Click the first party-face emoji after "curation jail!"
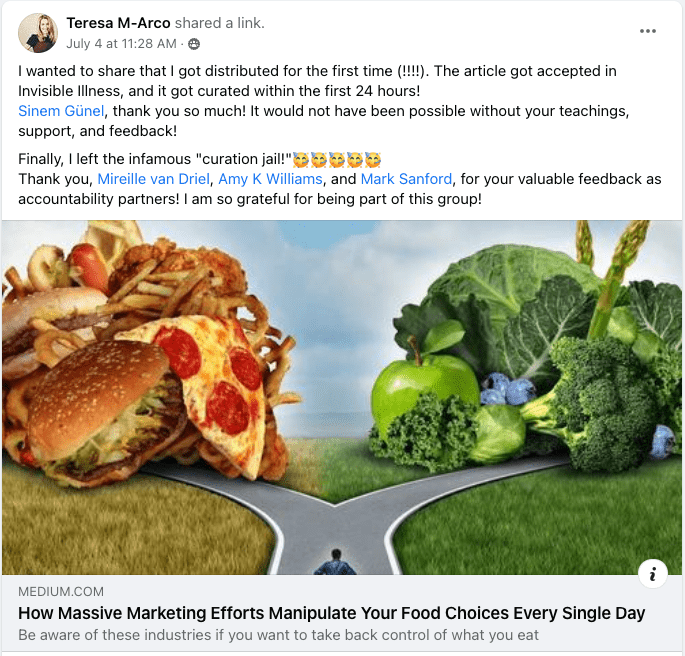 [x=301, y=159]
